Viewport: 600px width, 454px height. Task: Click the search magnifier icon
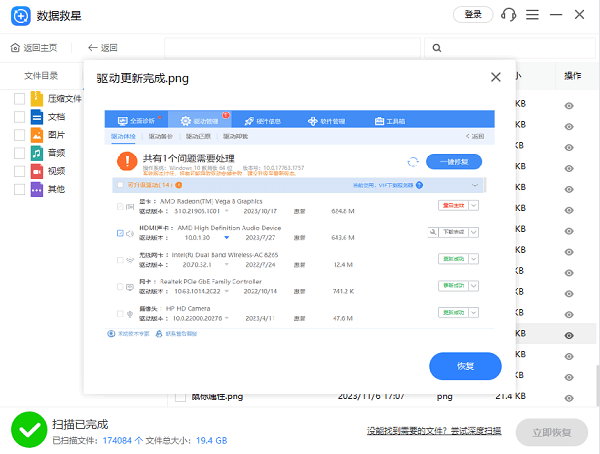coord(436,48)
